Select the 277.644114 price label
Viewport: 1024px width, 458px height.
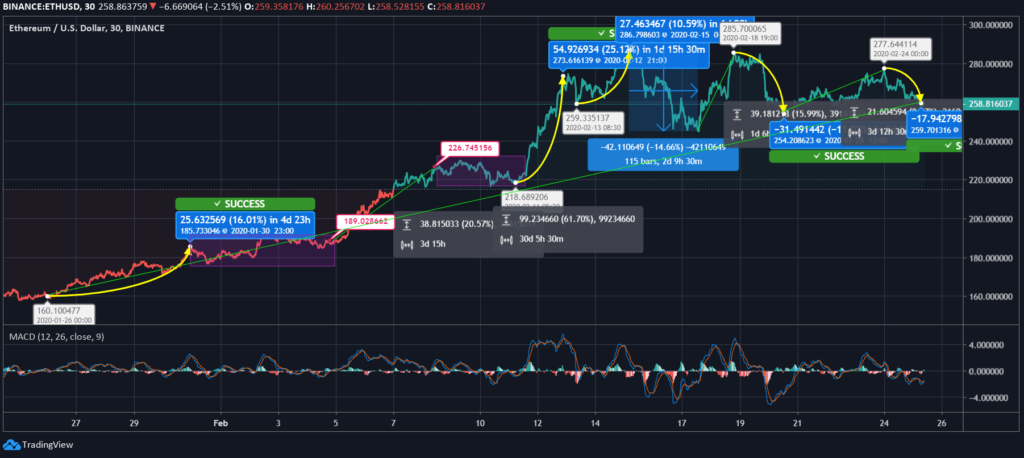[902, 49]
